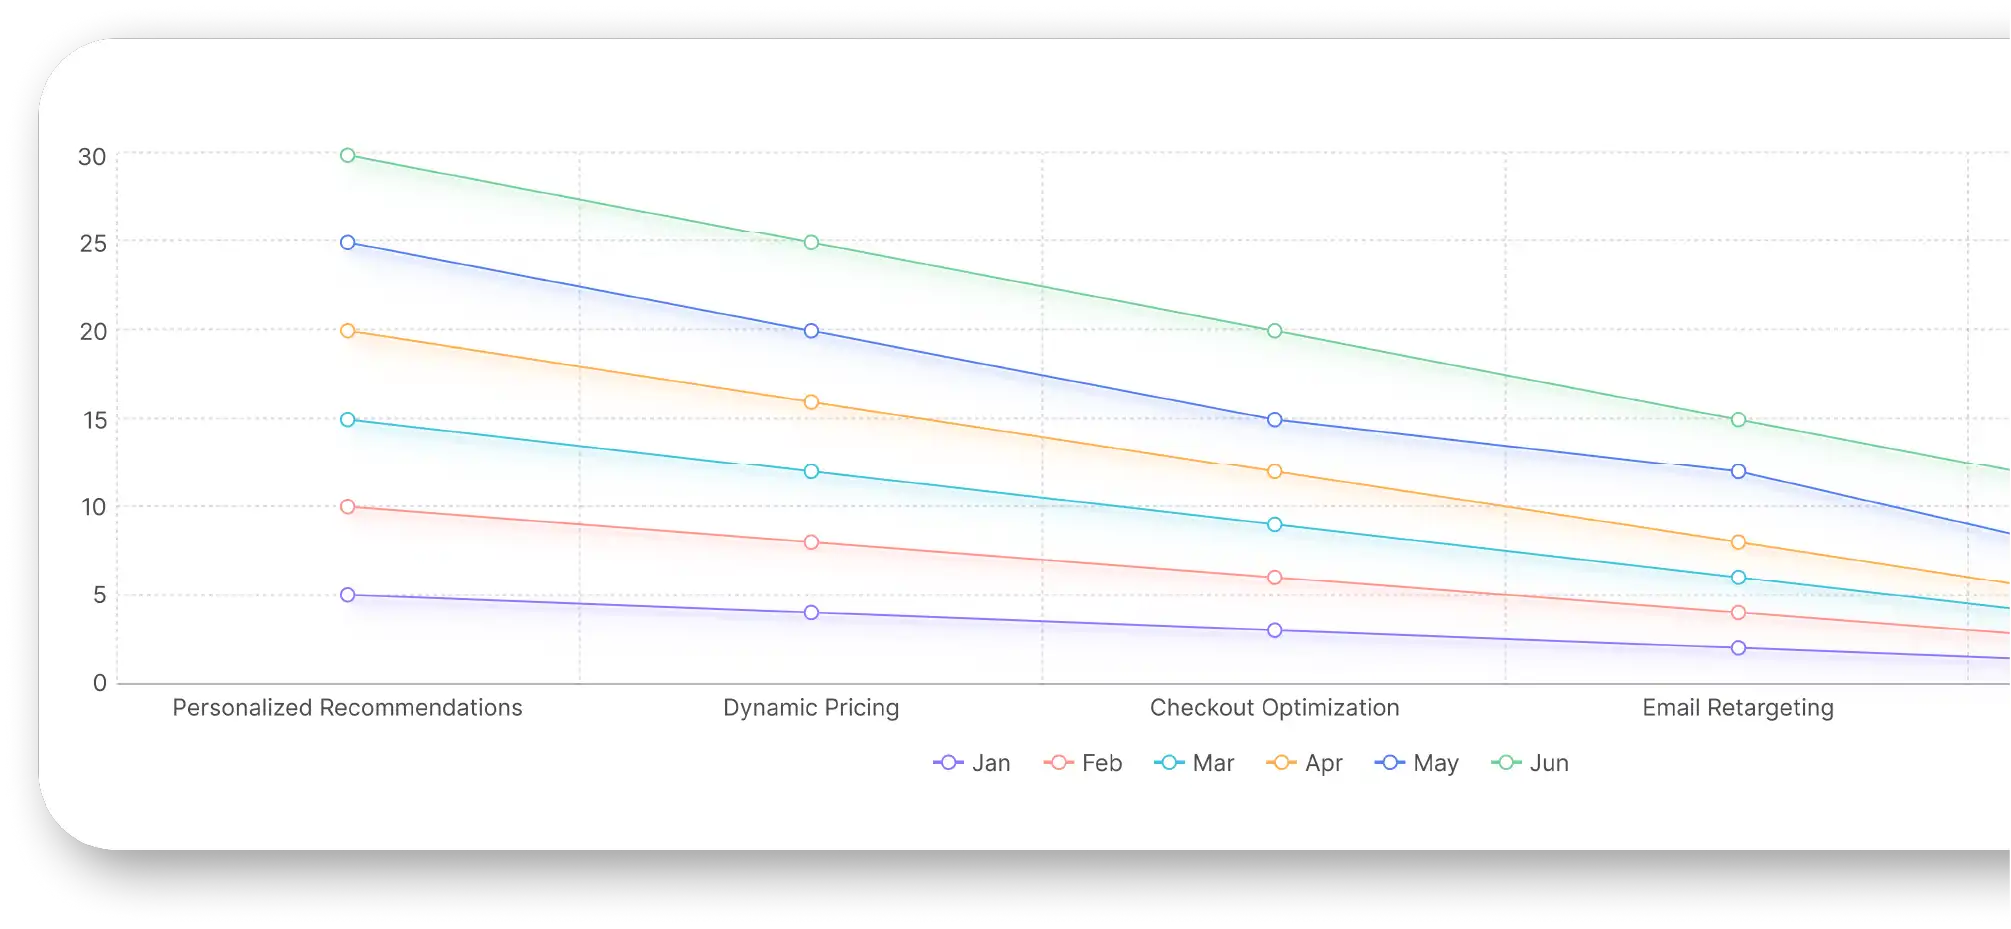Toggle the Apr legend item
The width and height of the screenshot is (2011, 929).
coord(1304,763)
